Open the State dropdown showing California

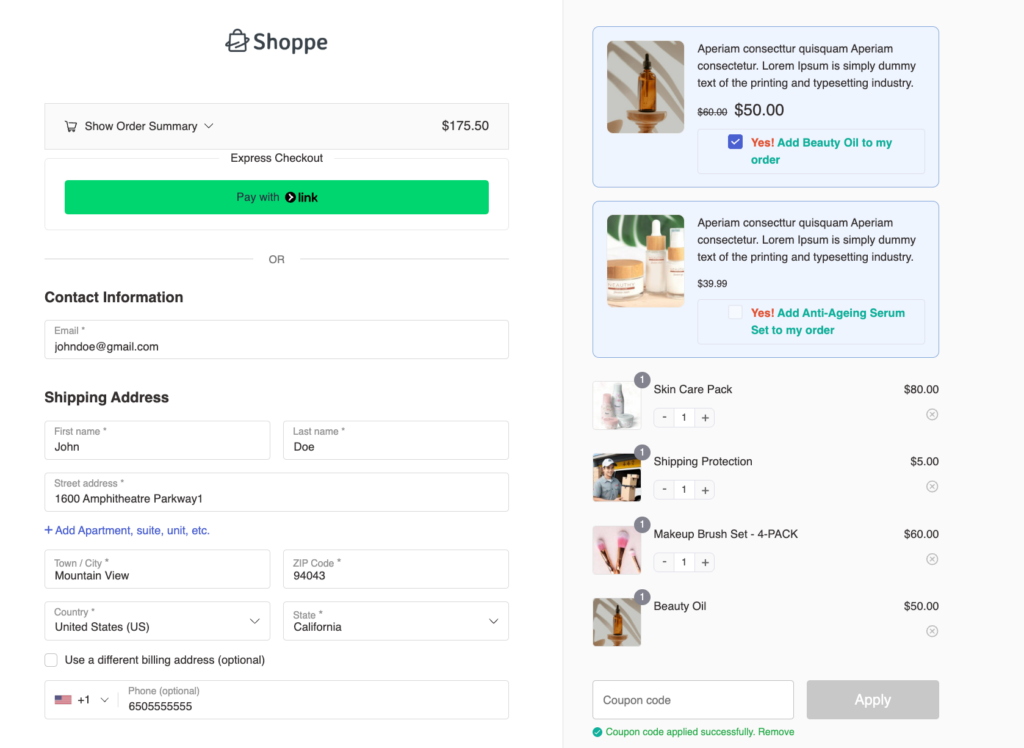click(x=396, y=621)
